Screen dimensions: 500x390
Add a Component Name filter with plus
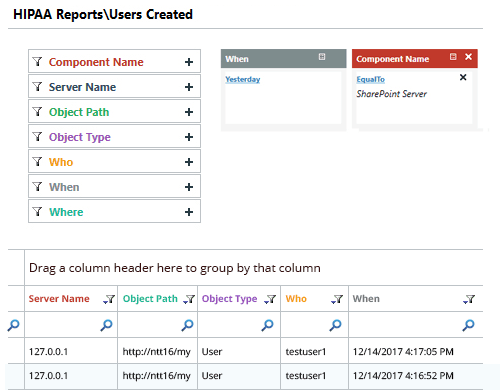tap(189, 62)
